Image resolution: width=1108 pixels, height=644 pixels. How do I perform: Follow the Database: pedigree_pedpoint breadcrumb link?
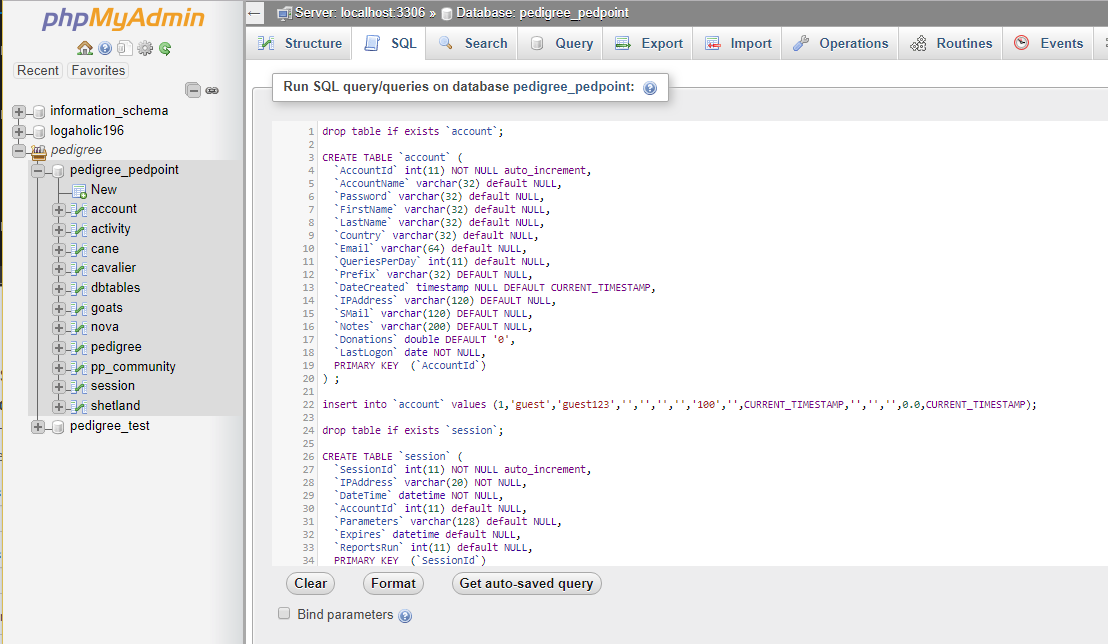click(542, 13)
